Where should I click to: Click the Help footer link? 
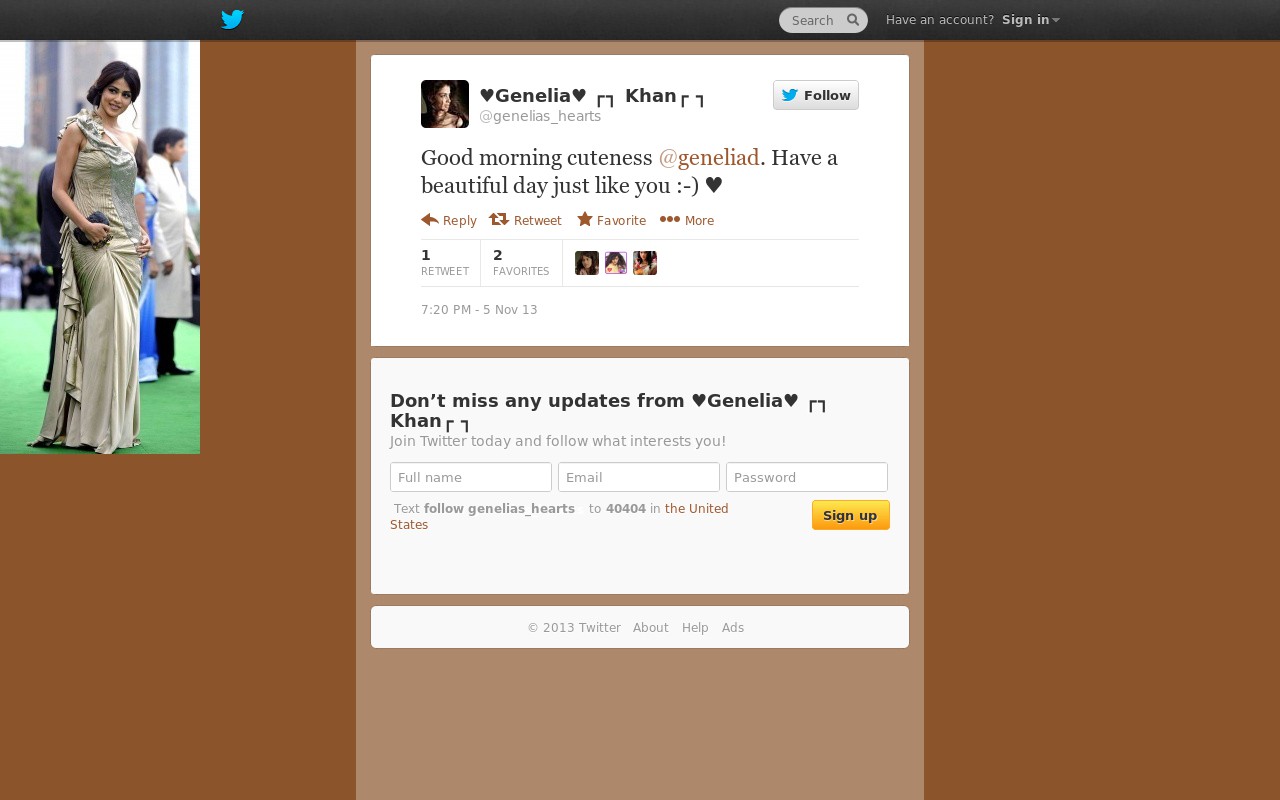[x=695, y=628]
